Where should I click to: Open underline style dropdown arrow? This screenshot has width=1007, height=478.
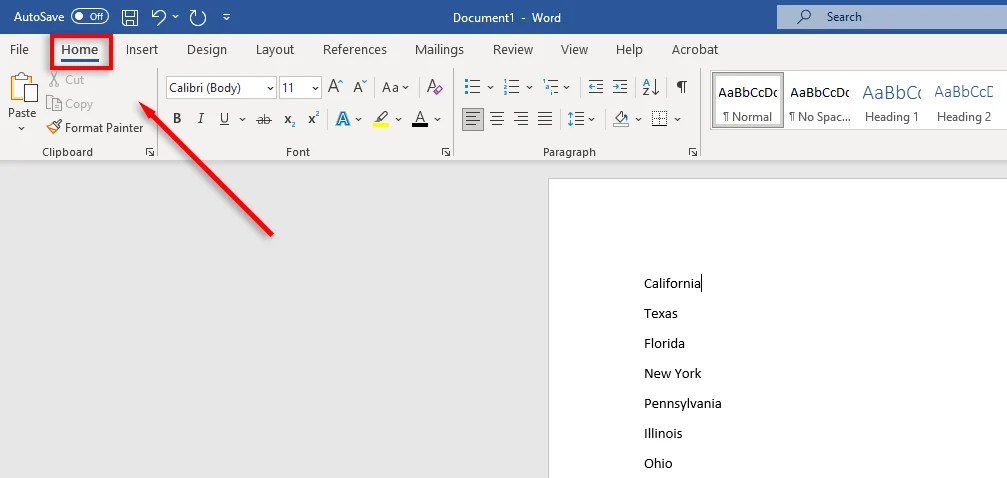242,120
